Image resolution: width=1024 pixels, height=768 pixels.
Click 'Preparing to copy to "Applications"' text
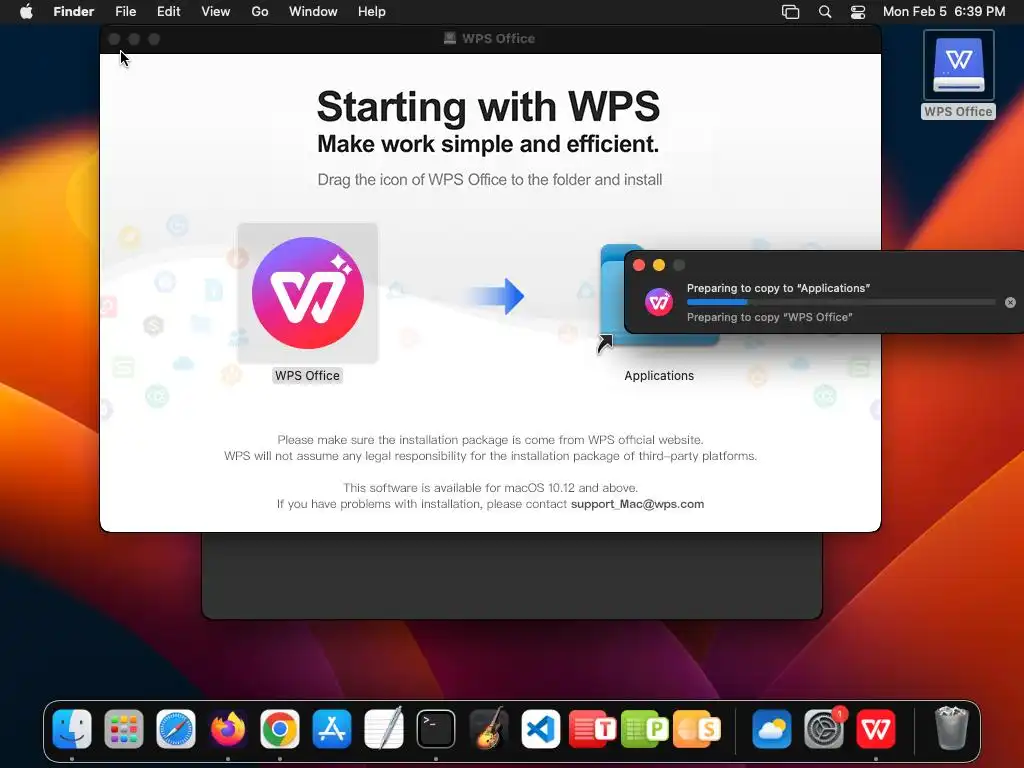[778, 288]
